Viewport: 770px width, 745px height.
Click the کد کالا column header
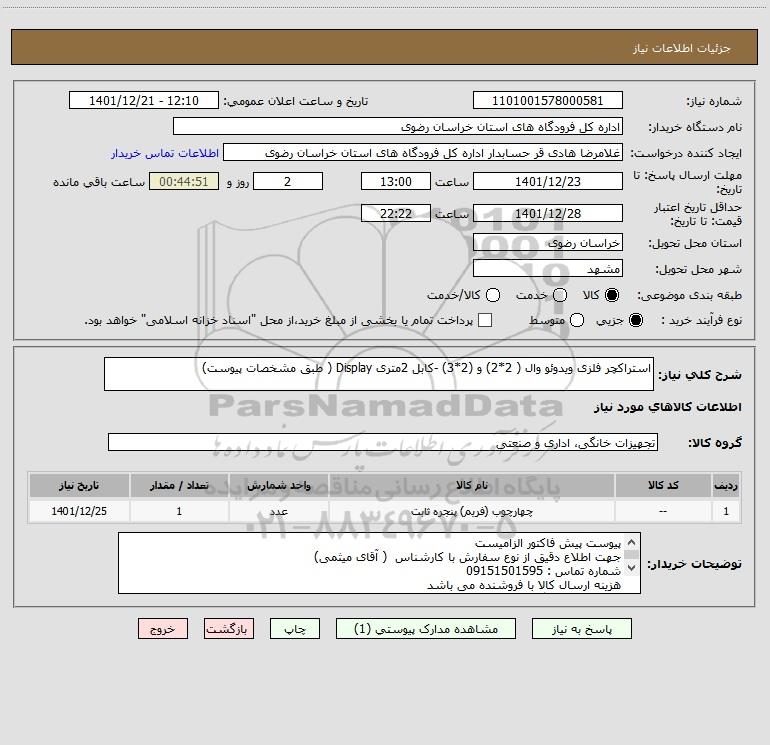click(x=663, y=485)
